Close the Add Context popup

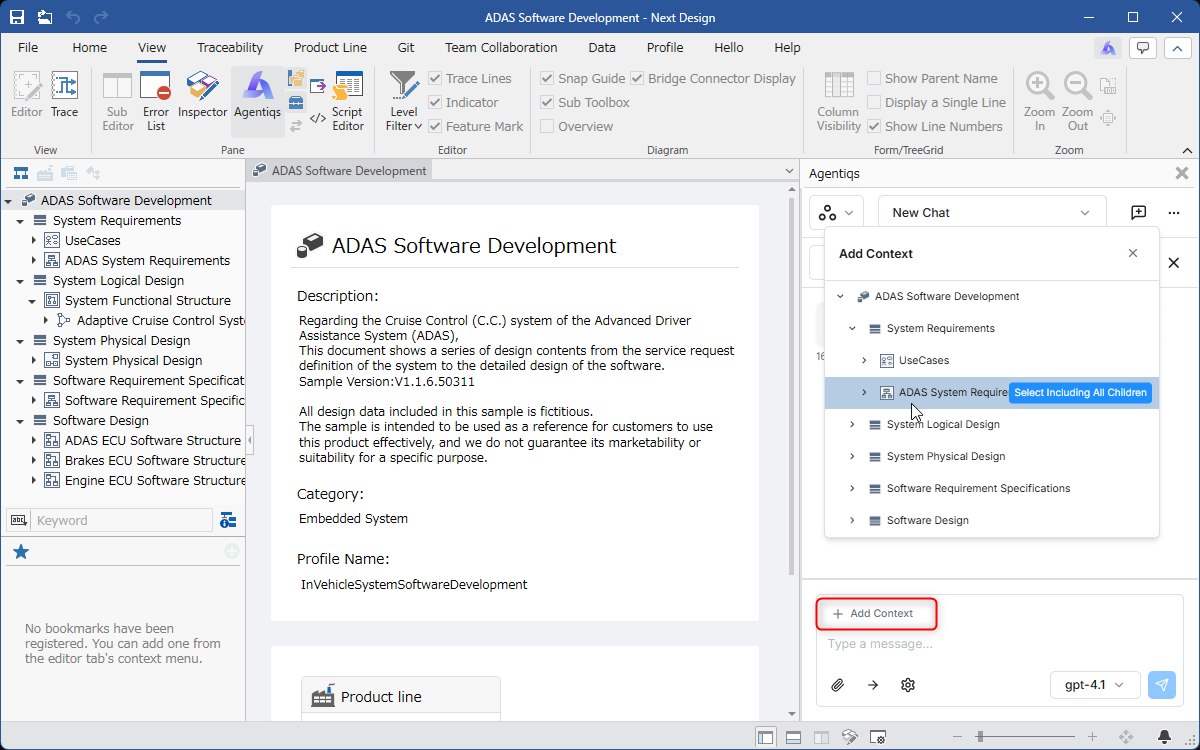1133,253
